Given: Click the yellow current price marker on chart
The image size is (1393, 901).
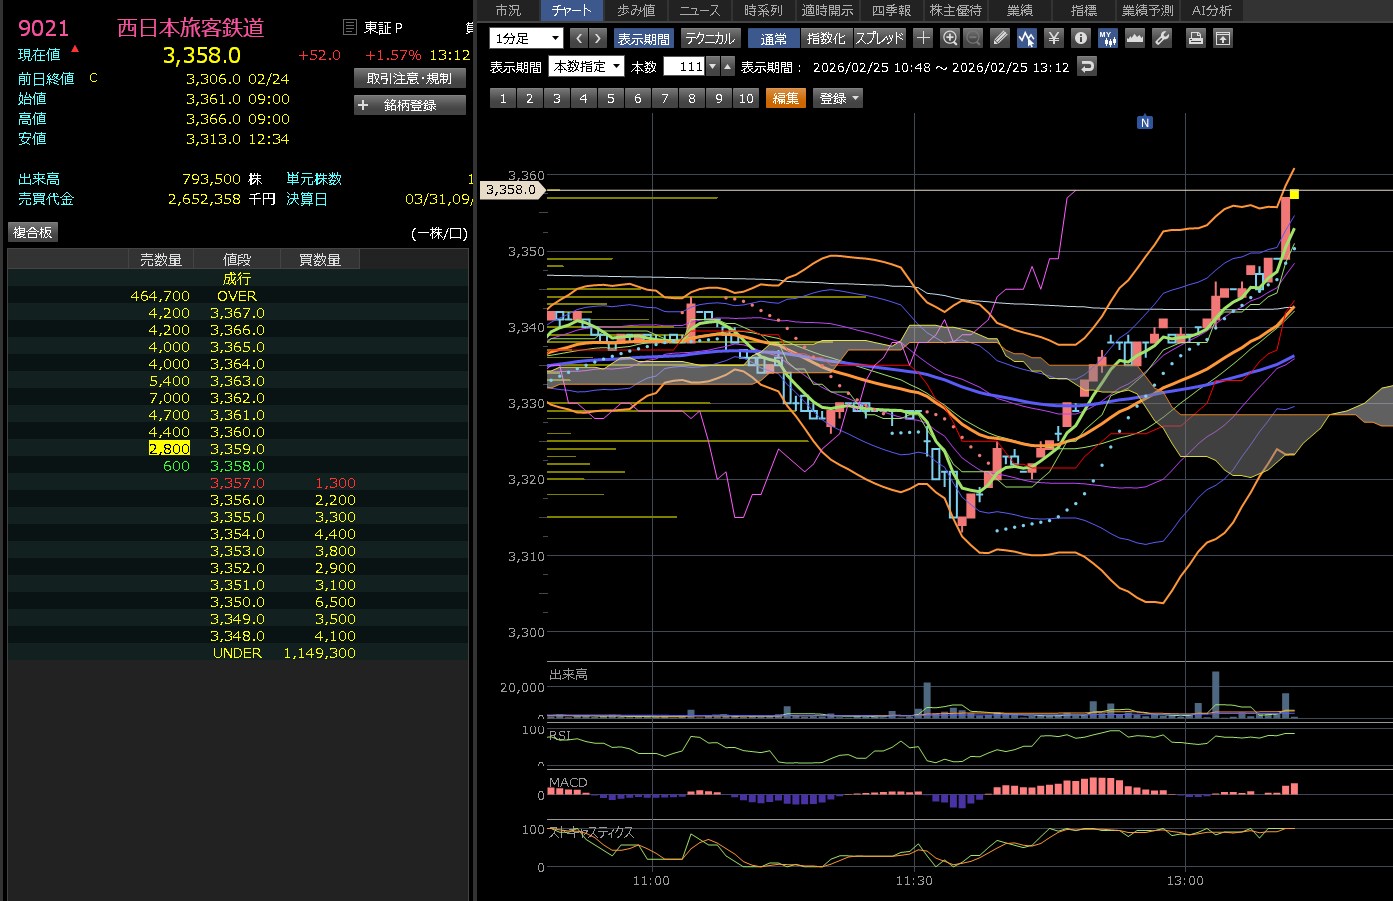Looking at the screenshot, I should 1294,194.
